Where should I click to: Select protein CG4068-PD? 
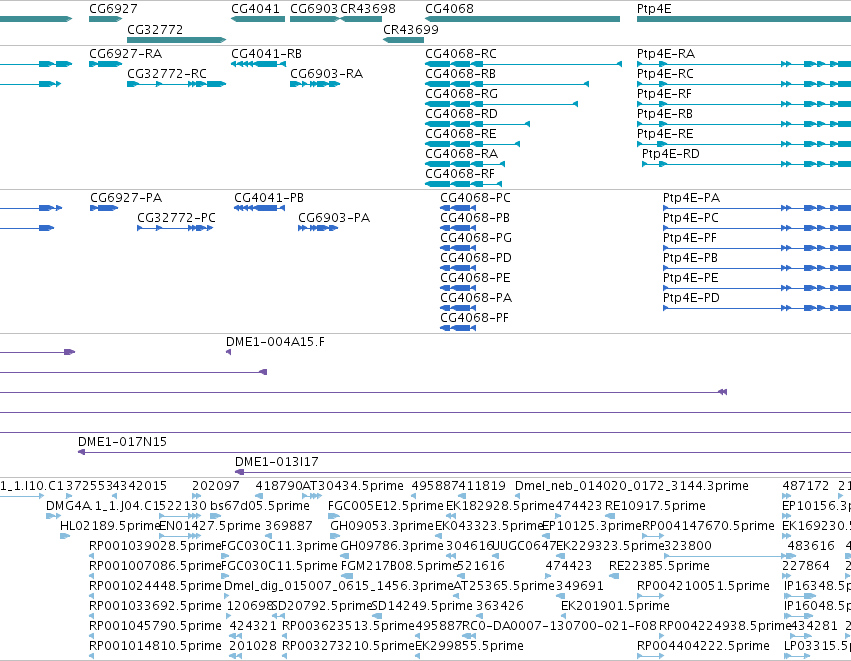tap(458, 268)
